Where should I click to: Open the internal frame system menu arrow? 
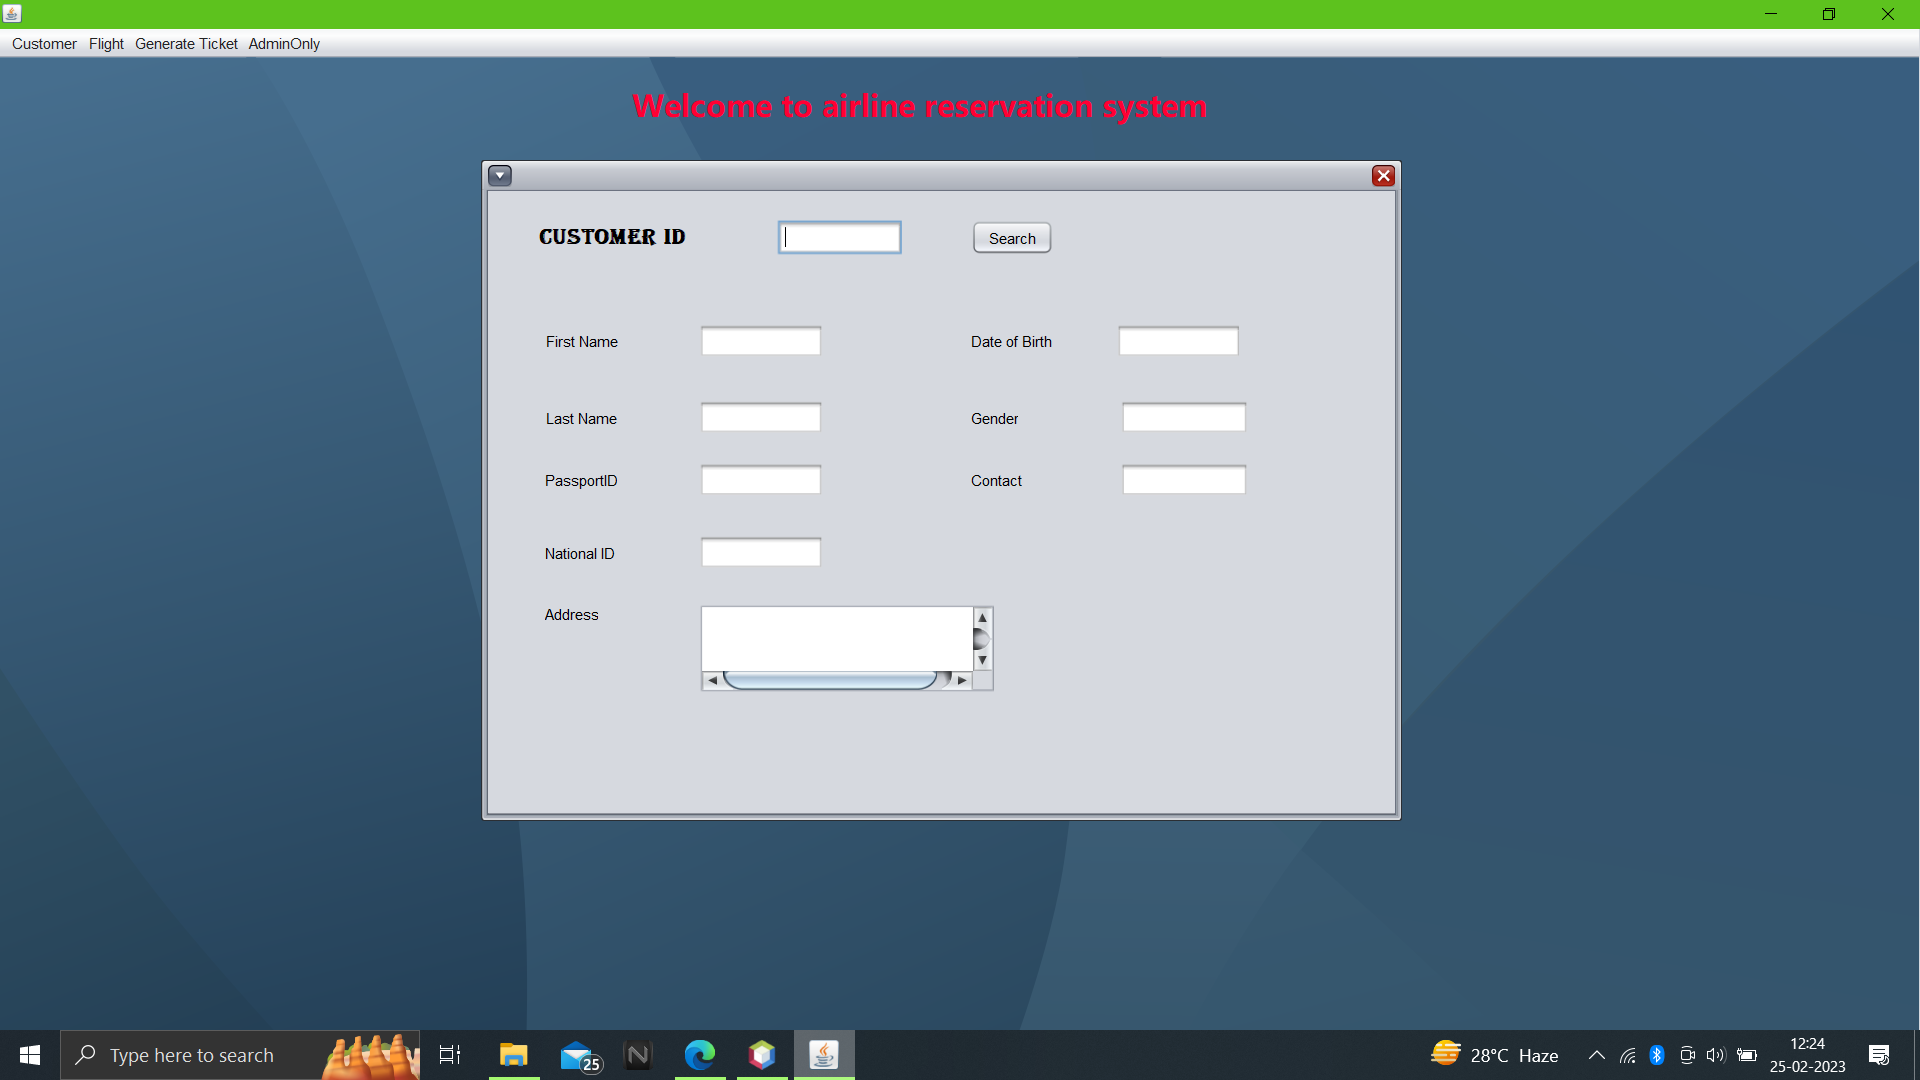click(x=500, y=175)
